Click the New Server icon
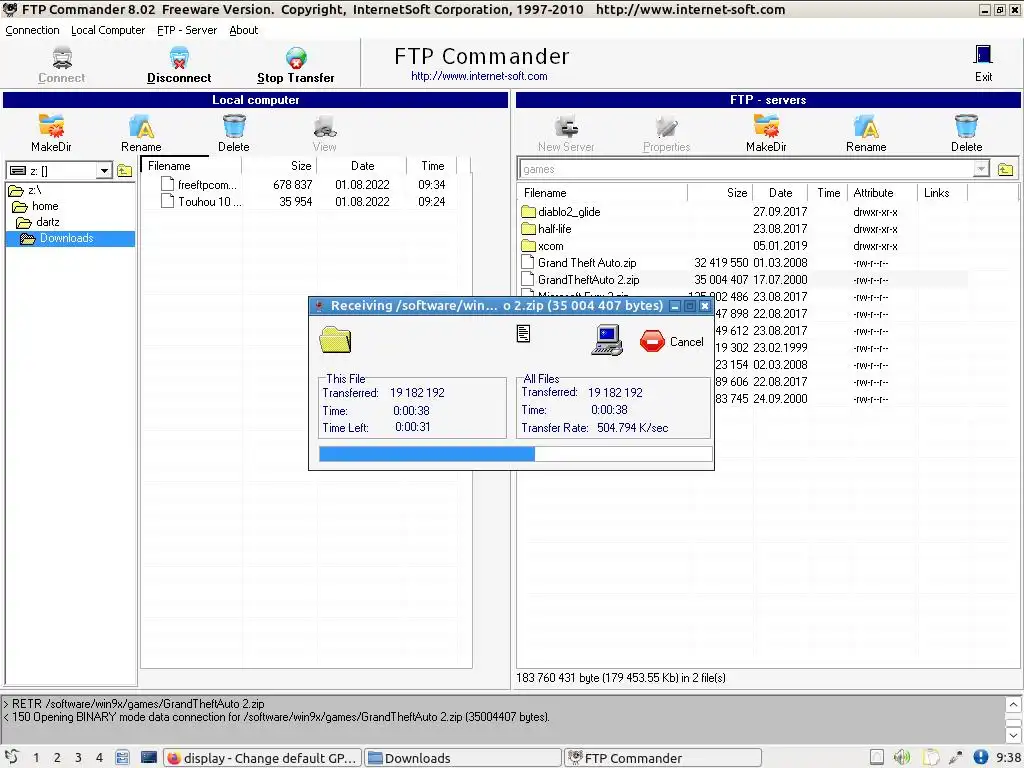The height and width of the screenshot is (768, 1024). click(x=566, y=126)
